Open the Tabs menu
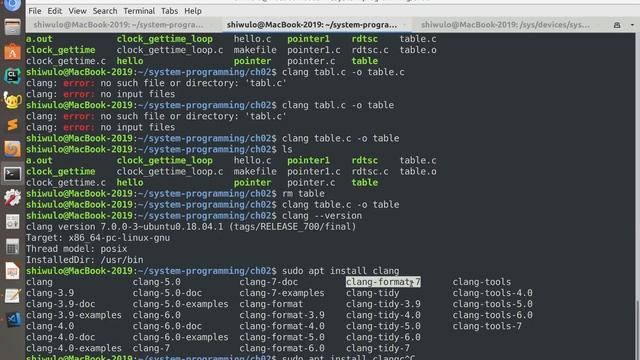640x360 pixels. point(169,11)
